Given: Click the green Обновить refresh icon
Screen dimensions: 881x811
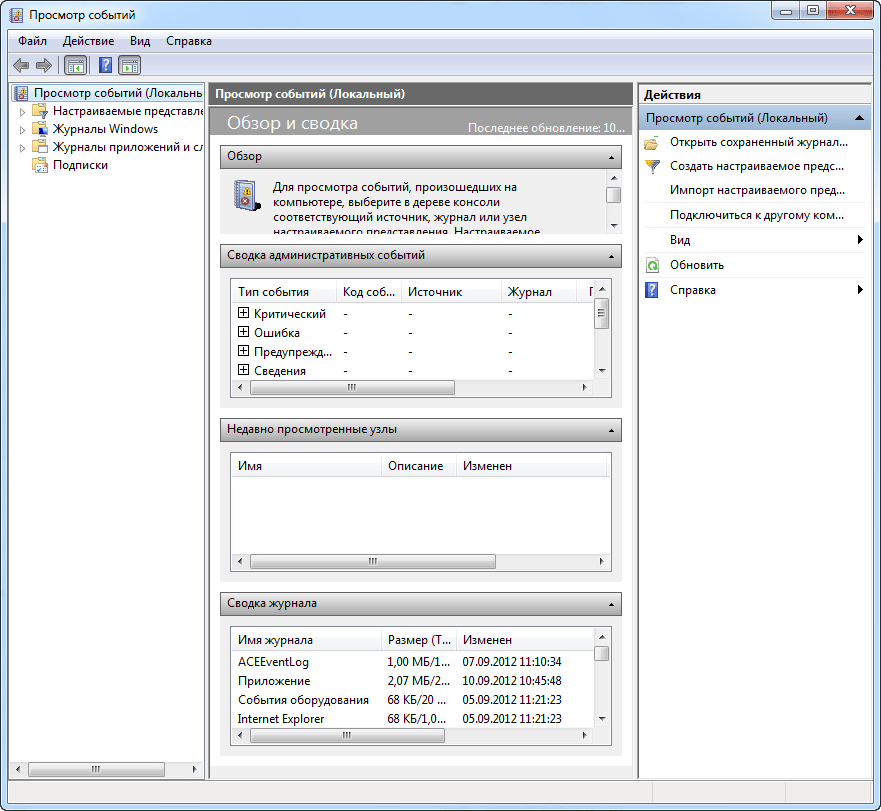Looking at the screenshot, I should tap(652, 265).
